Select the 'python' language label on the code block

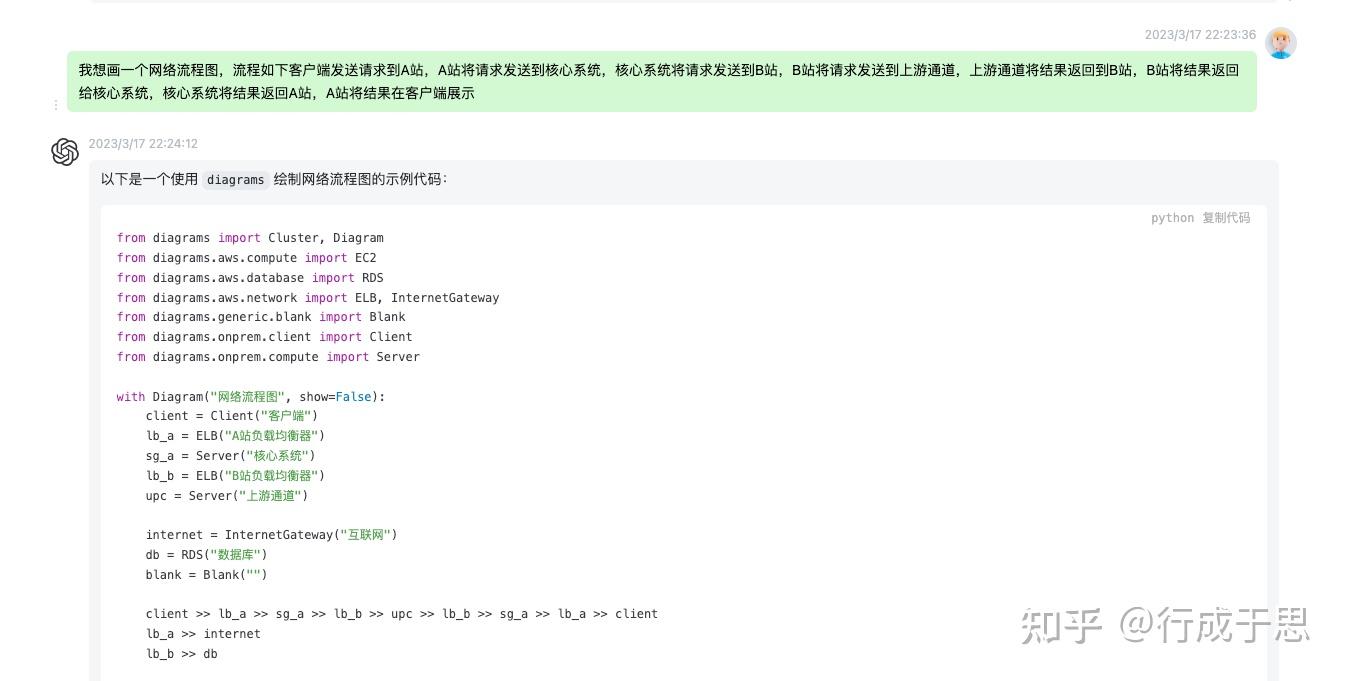coord(1172,218)
